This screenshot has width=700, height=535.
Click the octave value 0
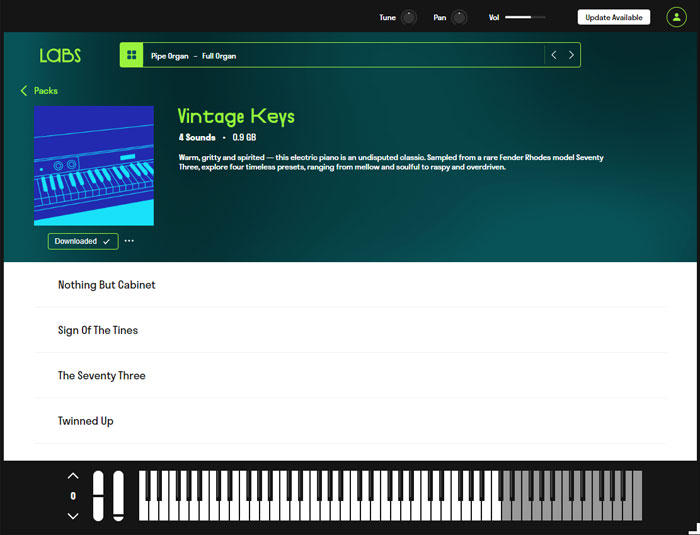73,496
